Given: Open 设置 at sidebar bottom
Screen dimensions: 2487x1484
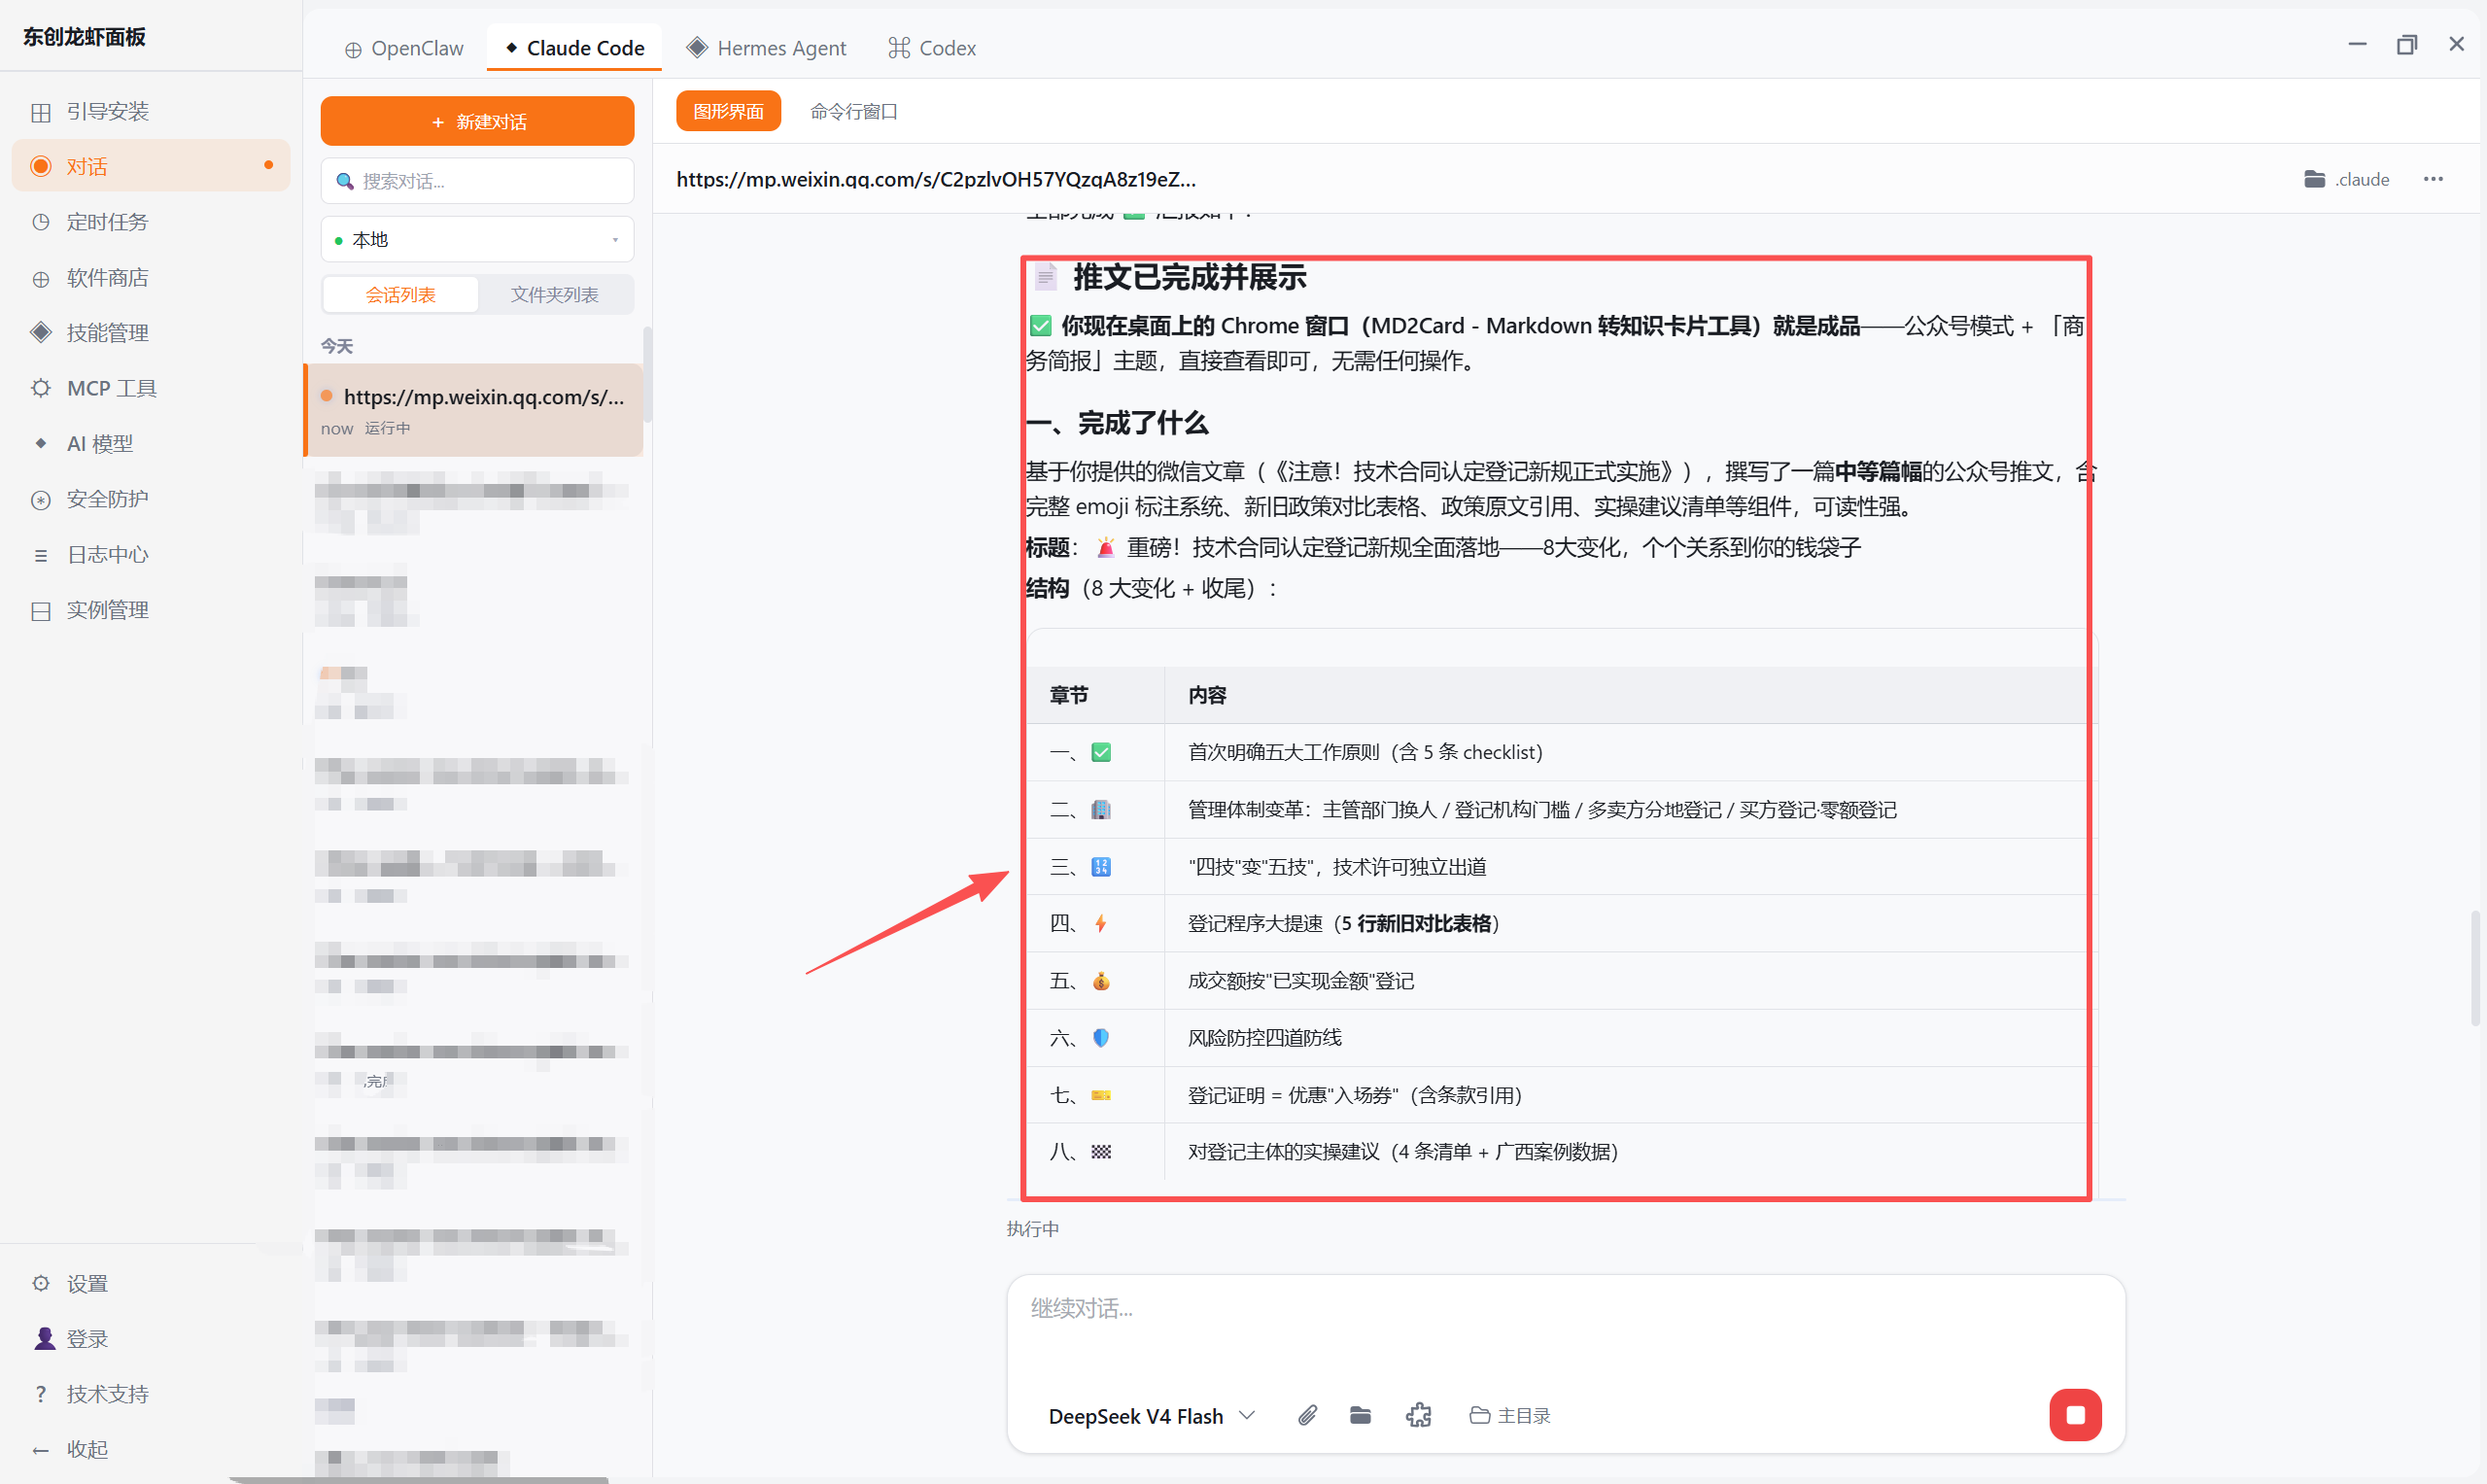Looking at the screenshot, I should (x=150, y=1283).
